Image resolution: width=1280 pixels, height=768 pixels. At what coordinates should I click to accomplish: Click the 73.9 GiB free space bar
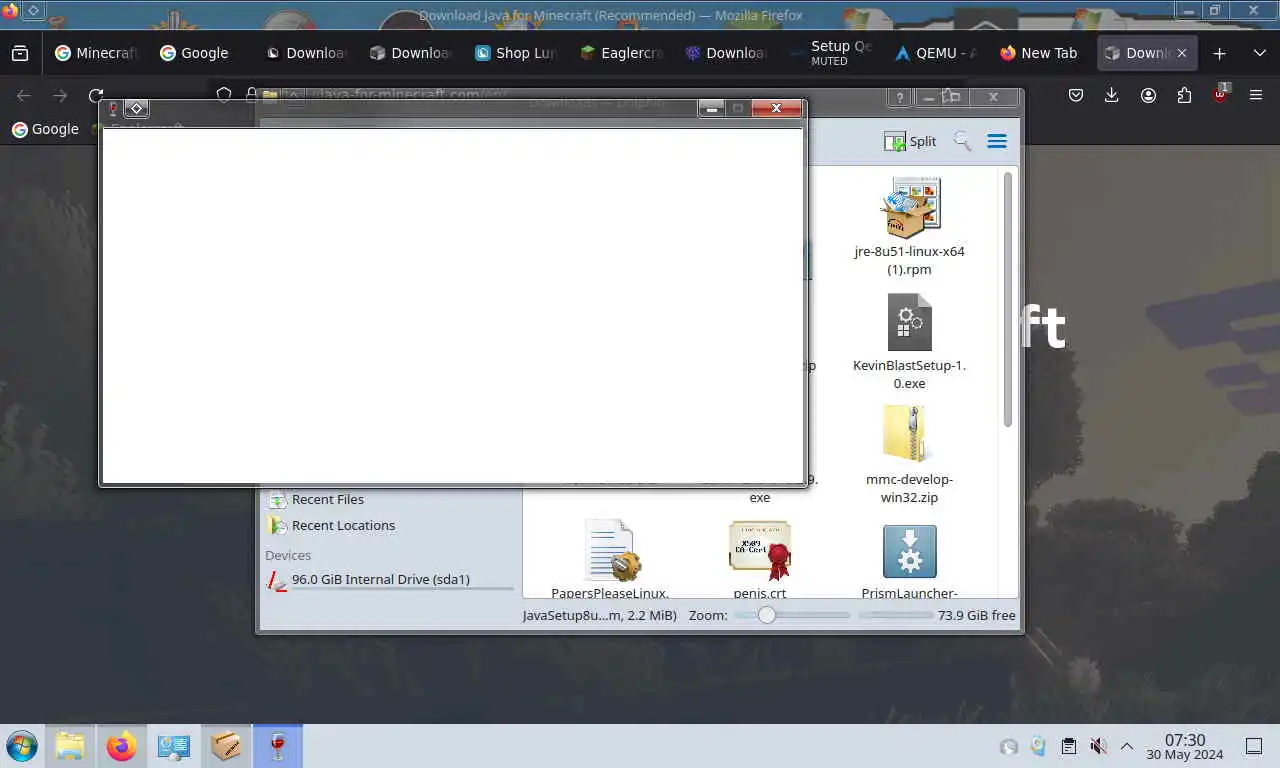click(x=895, y=615)
